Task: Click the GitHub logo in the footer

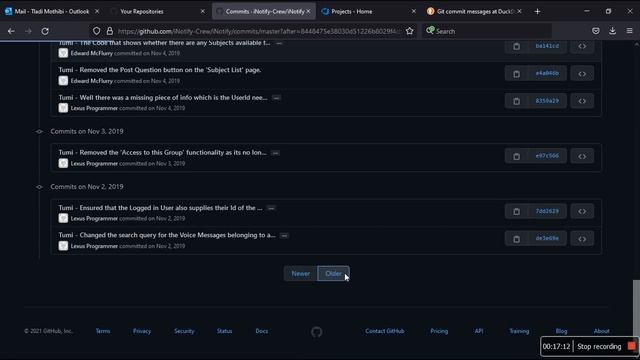Action: tap(316, 332)
